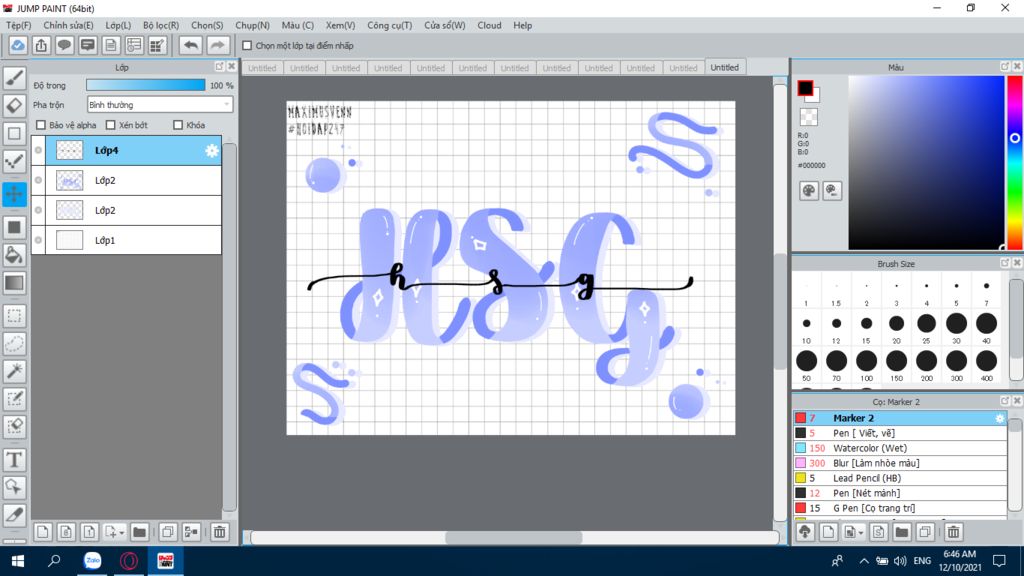The image size is (1024, 576).
Task: Click the black foreground color swatch
Action: [805, 88]
